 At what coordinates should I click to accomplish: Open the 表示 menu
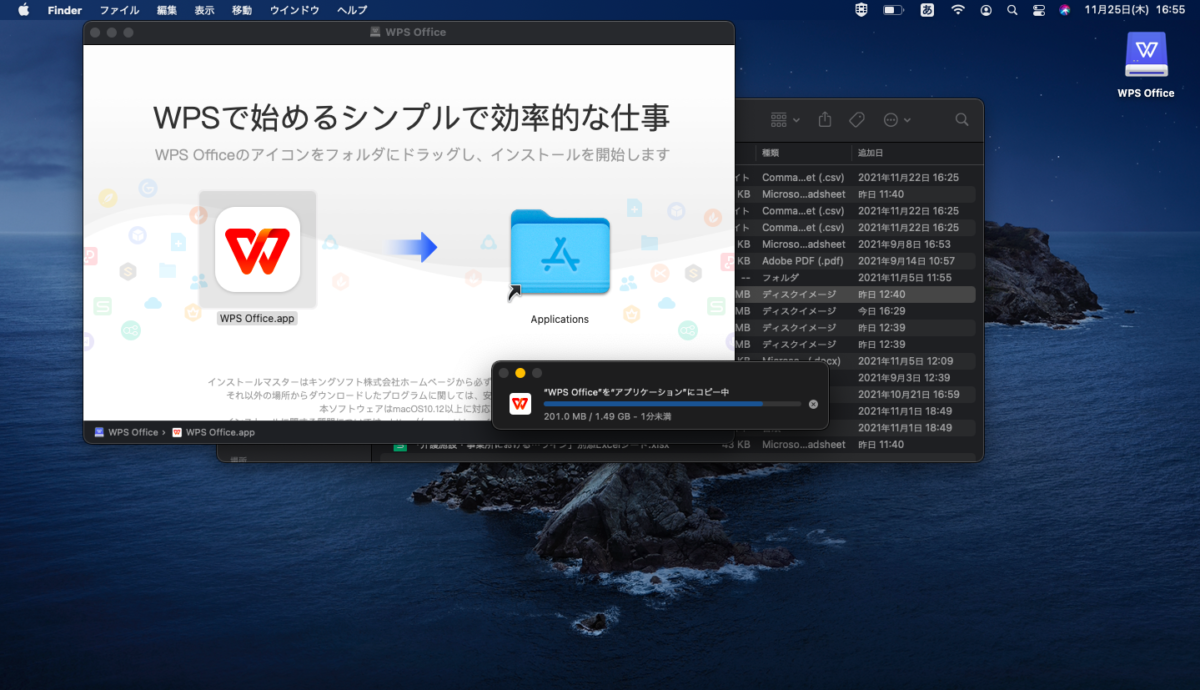point(205,10)
